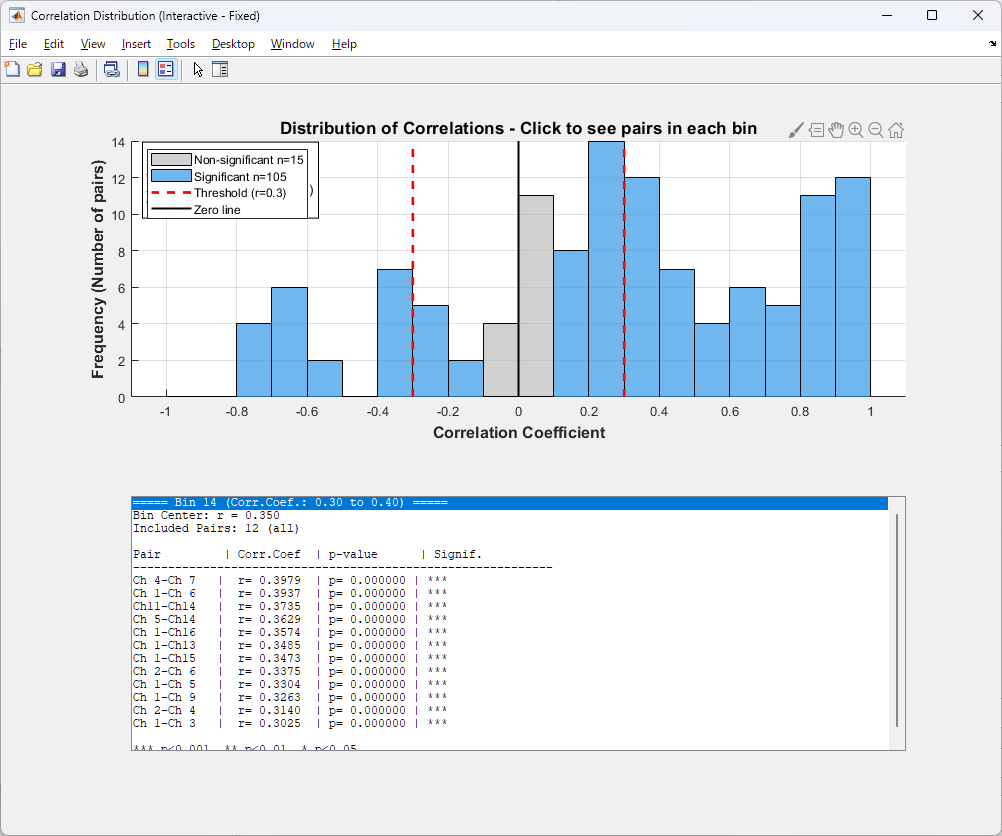Toggle the Insert Legend toolbar button
Screen dimensions: 1002x836
click(166, 69)
